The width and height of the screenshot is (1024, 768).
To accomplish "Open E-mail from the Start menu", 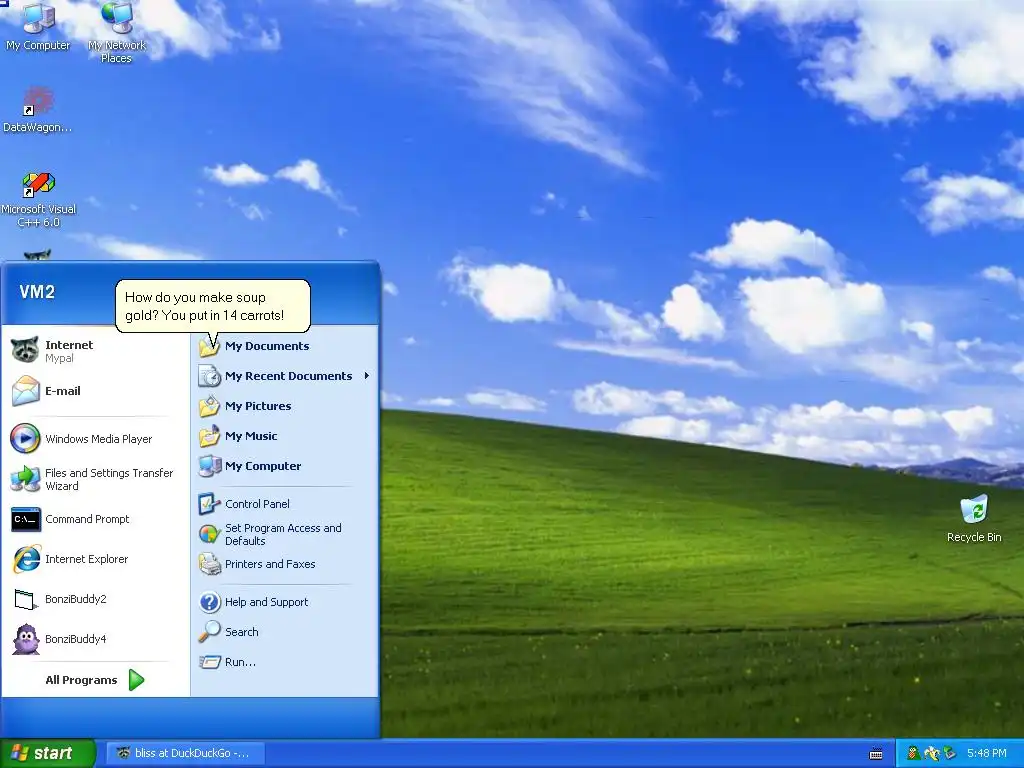I will coord(96,391).
